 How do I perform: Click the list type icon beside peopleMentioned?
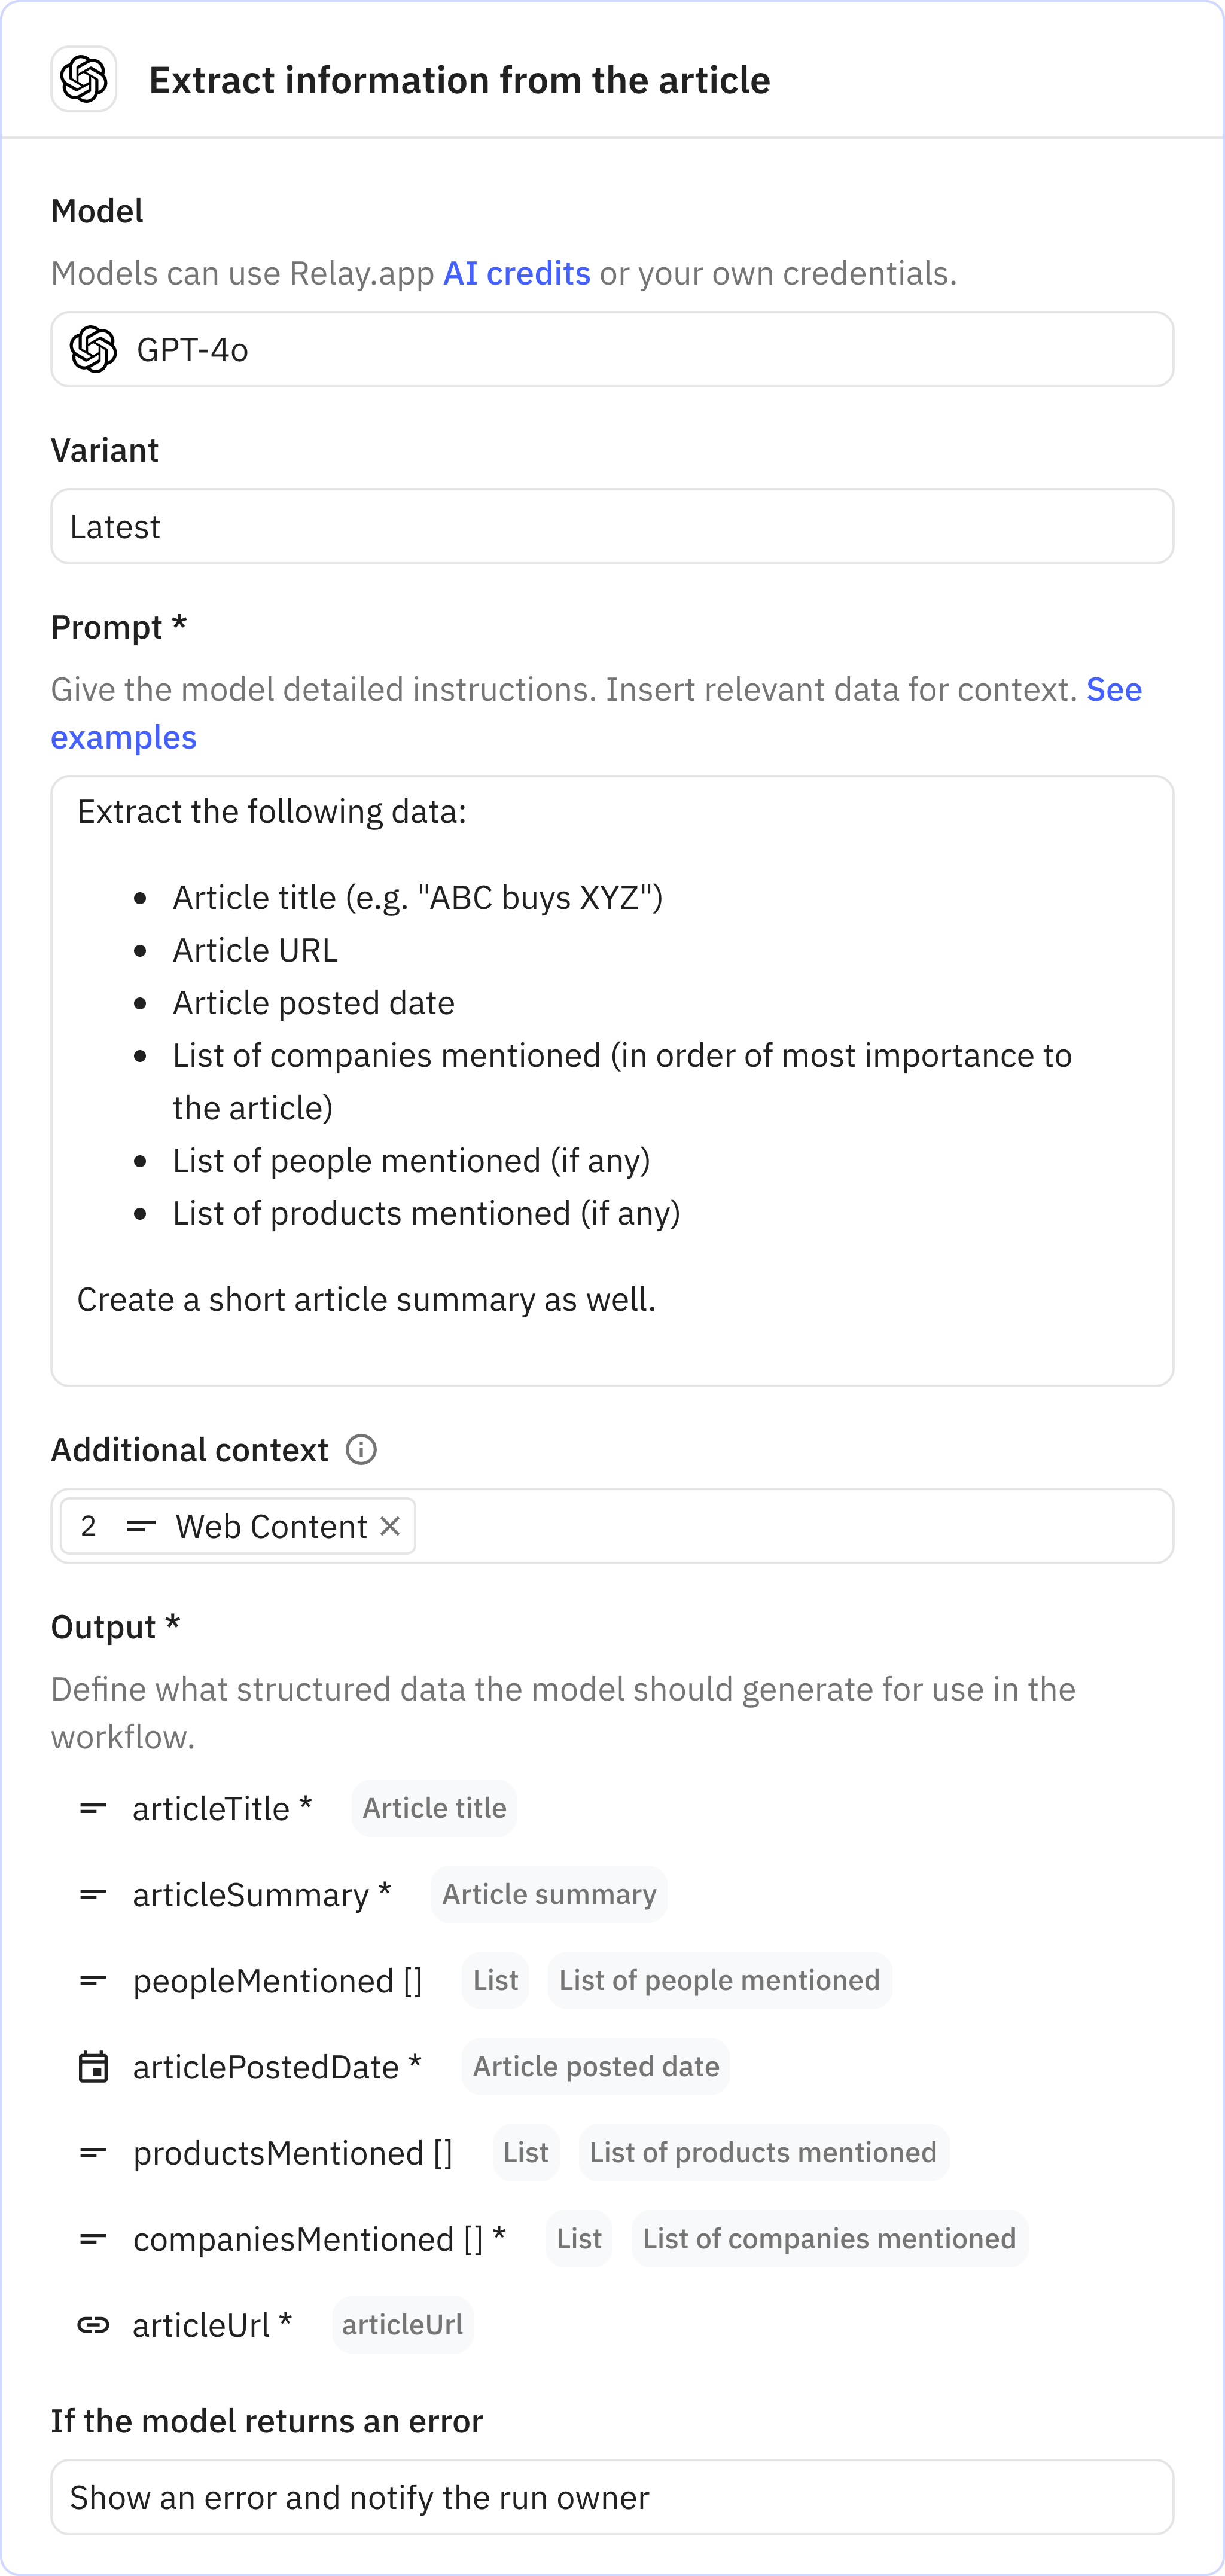pos(93,1980)
